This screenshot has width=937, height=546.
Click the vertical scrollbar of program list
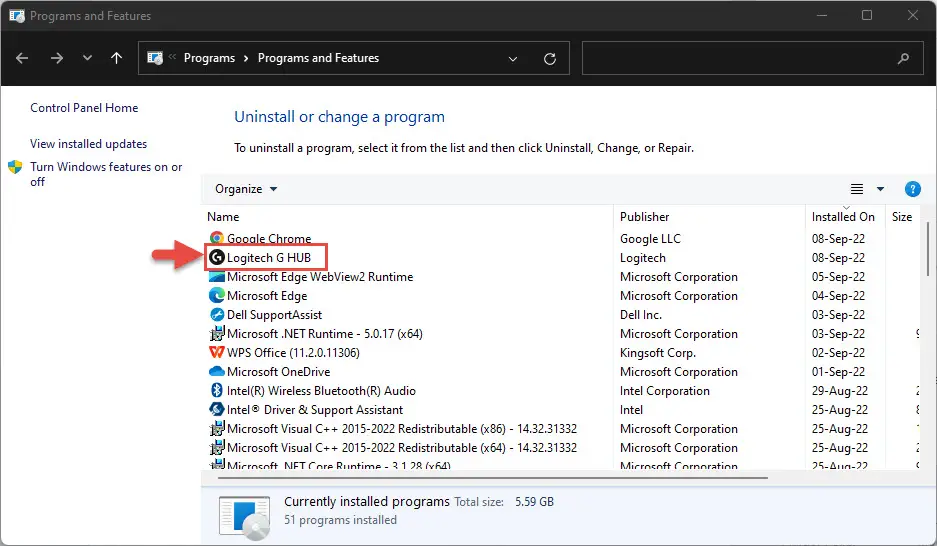tap(927, 251)
